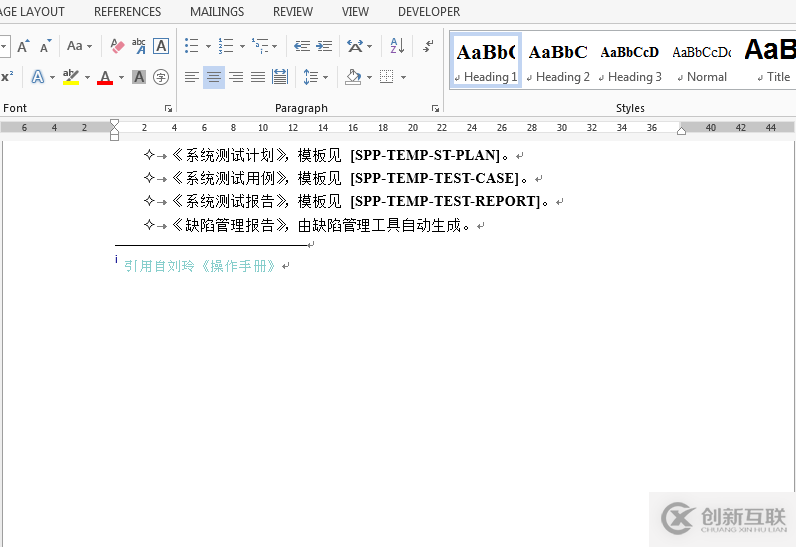Viewport: 796px width, 547px height.
Task: Click text [SPP-TEMP-TEST-CASE]
Action: 435,179
